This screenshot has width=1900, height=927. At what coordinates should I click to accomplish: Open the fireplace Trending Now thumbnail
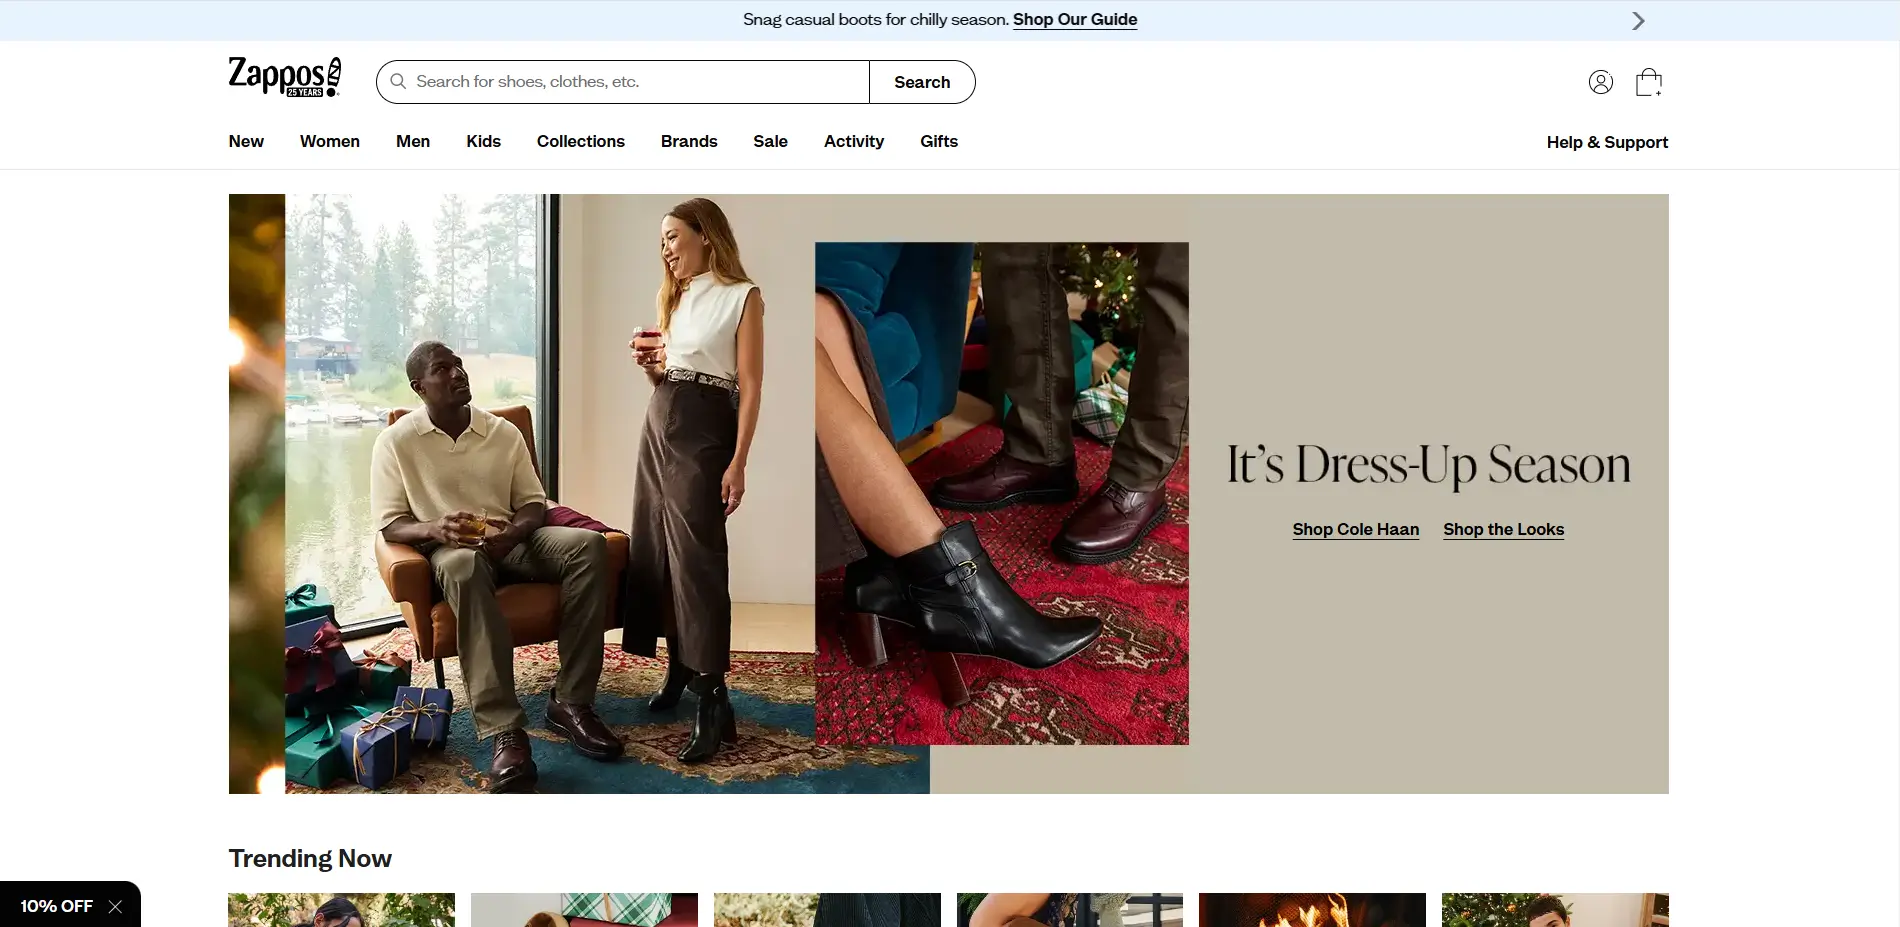[x=1312, y=910]
